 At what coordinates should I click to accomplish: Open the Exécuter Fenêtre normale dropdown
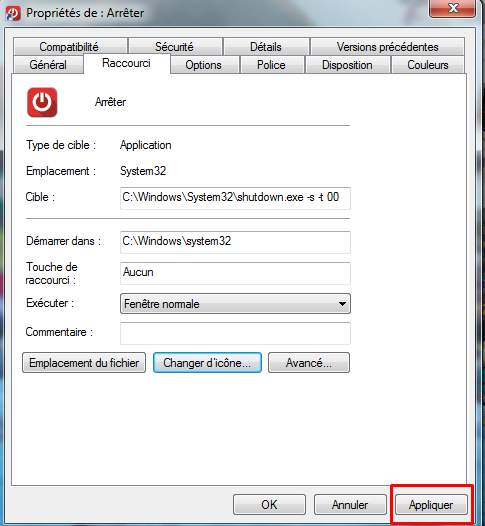click(x=235, y=304)
